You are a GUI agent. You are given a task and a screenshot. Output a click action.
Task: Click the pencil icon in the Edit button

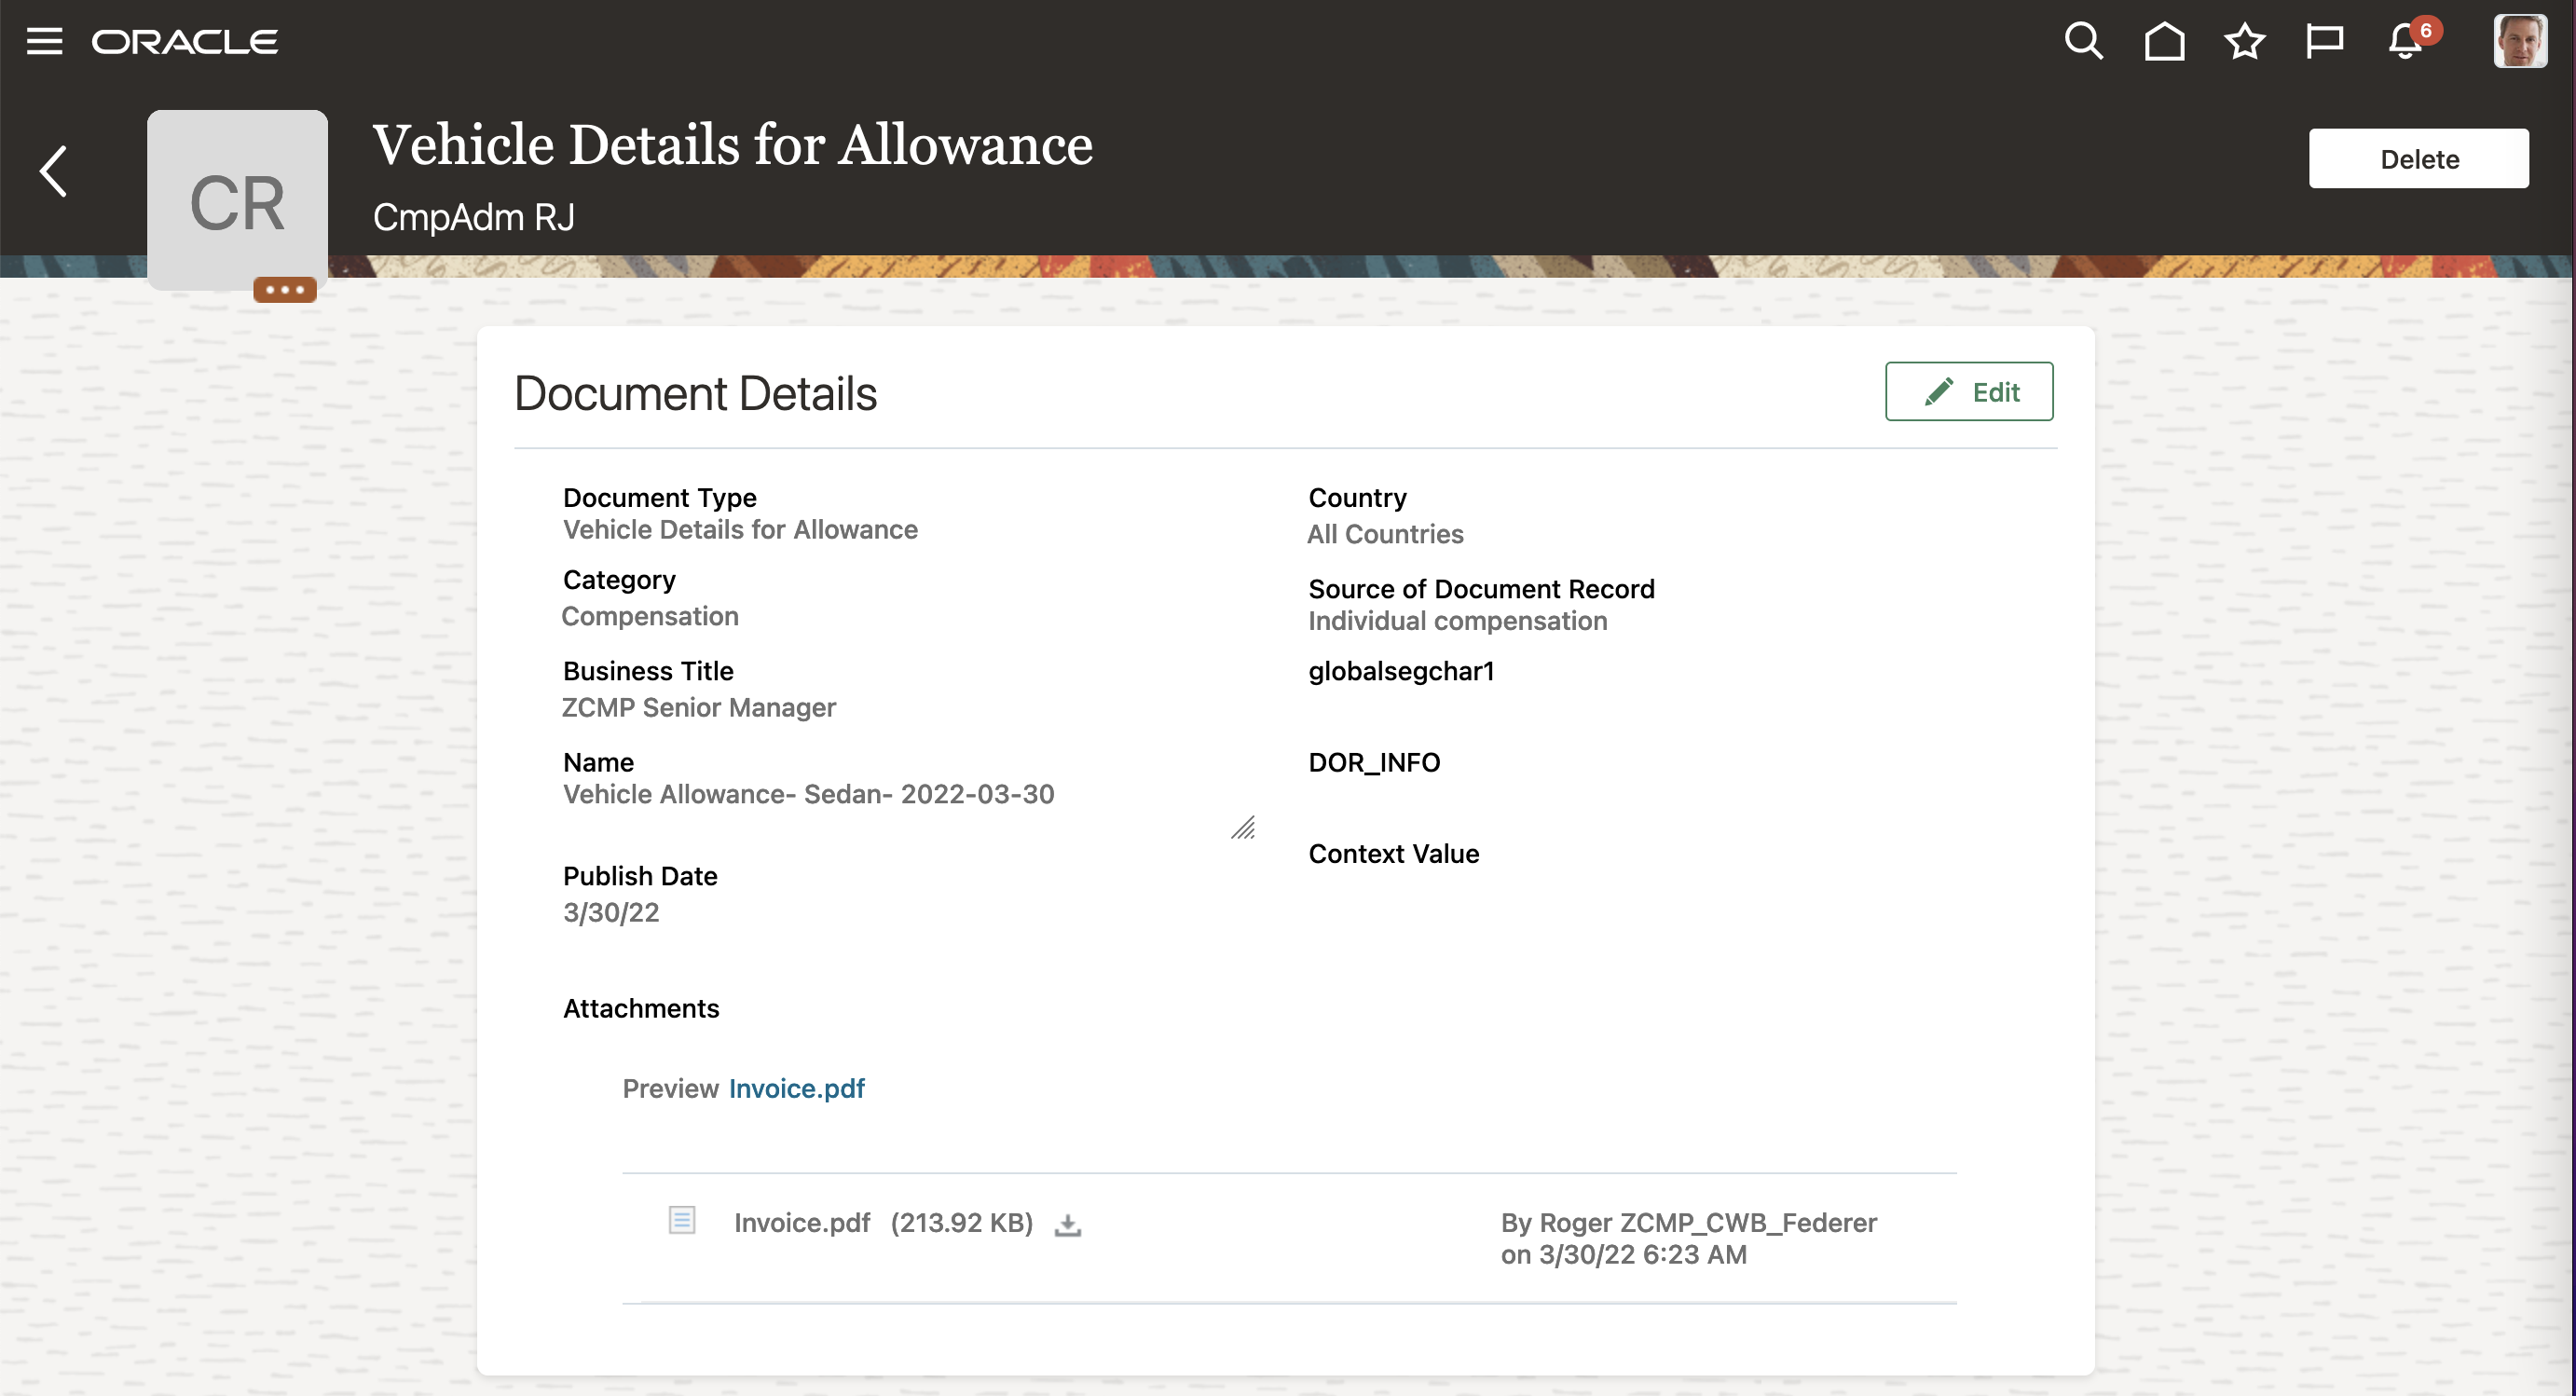pos(1938,392)
